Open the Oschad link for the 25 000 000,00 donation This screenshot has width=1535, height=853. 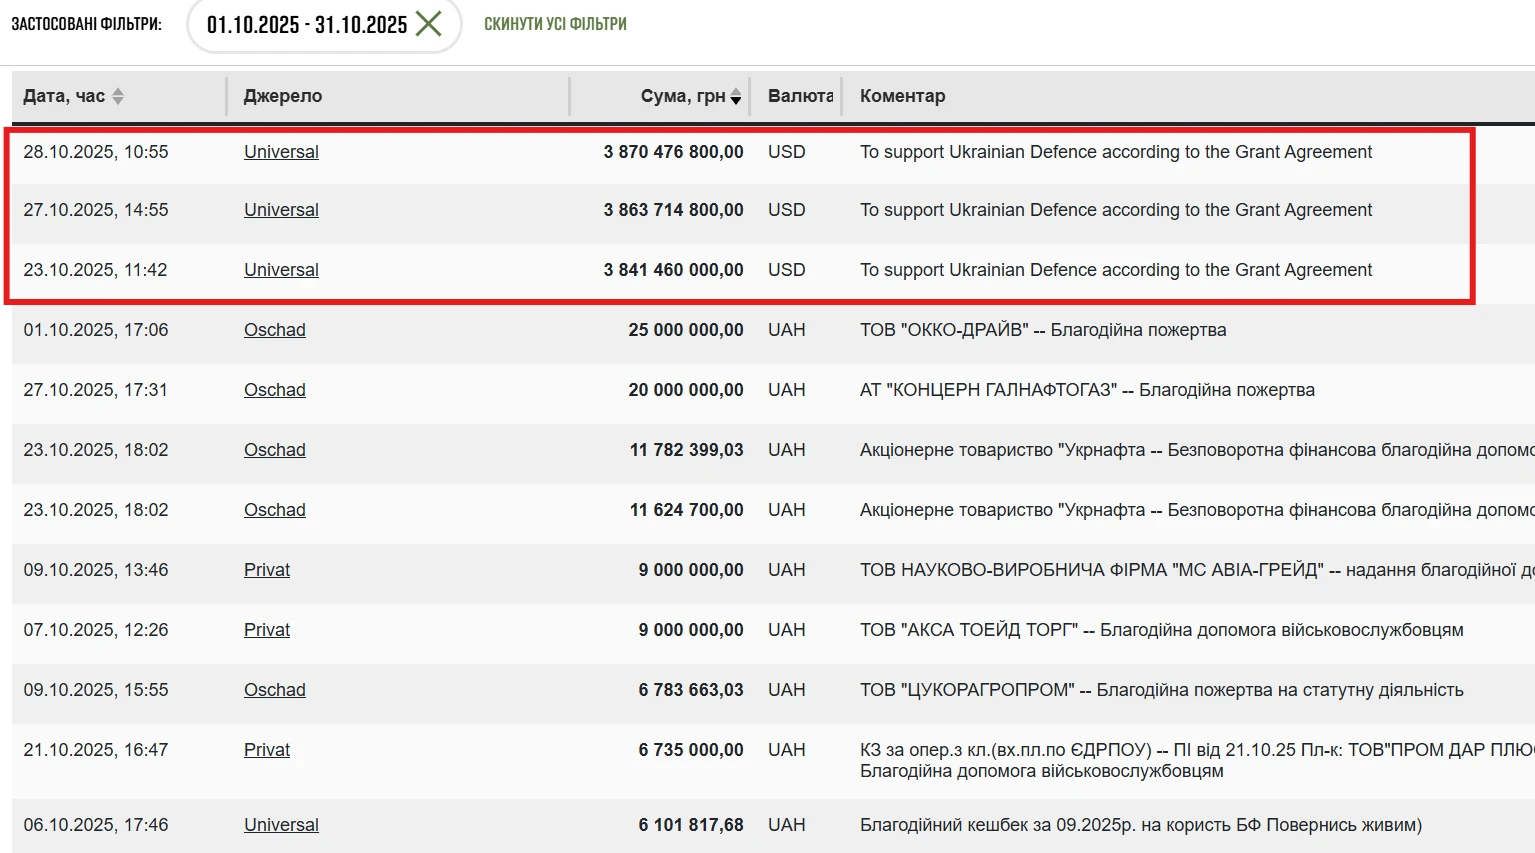(275, 330)
